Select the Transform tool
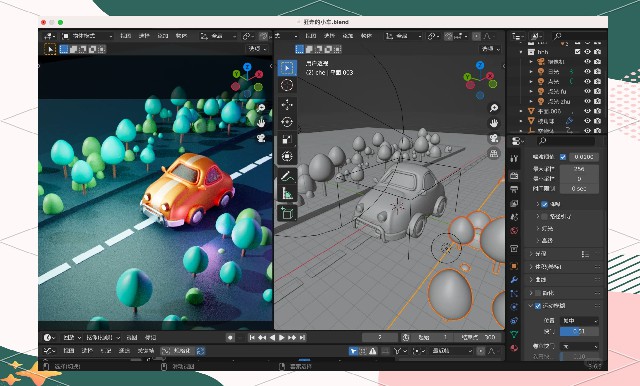The height and width of the screenshot is (386, 640). [287, 156]
